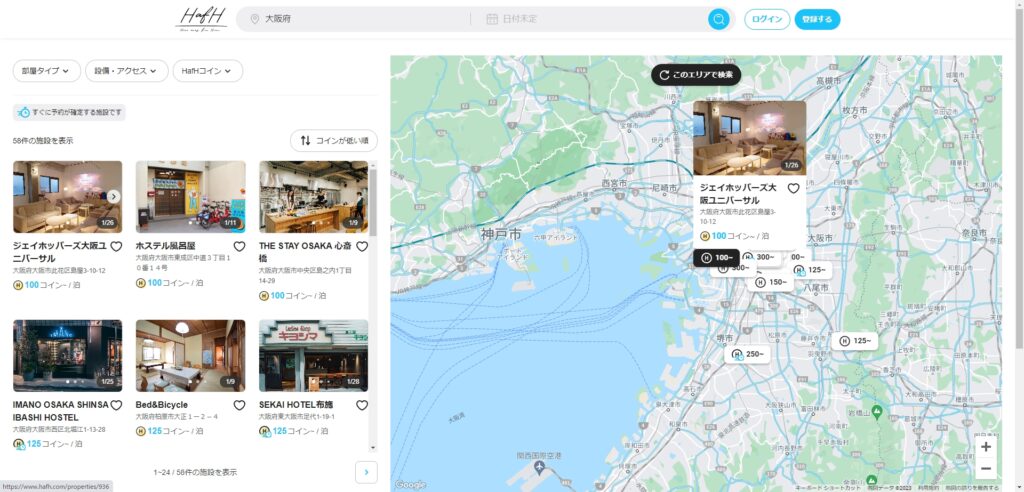Open ジェイホッパーズ大阪ユニバーサル title in list
The image size is (1024, 492).
point(60,252)
